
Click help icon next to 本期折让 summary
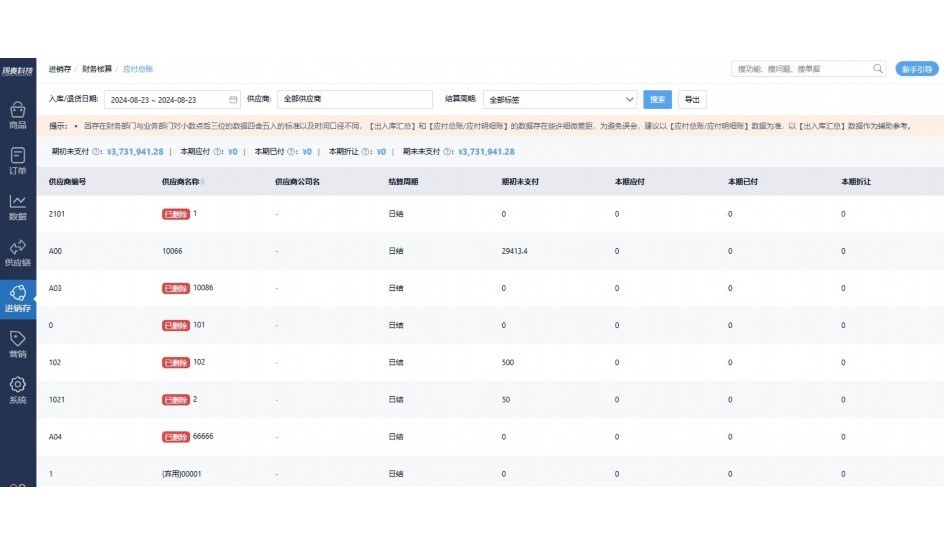tap(366, 152)
